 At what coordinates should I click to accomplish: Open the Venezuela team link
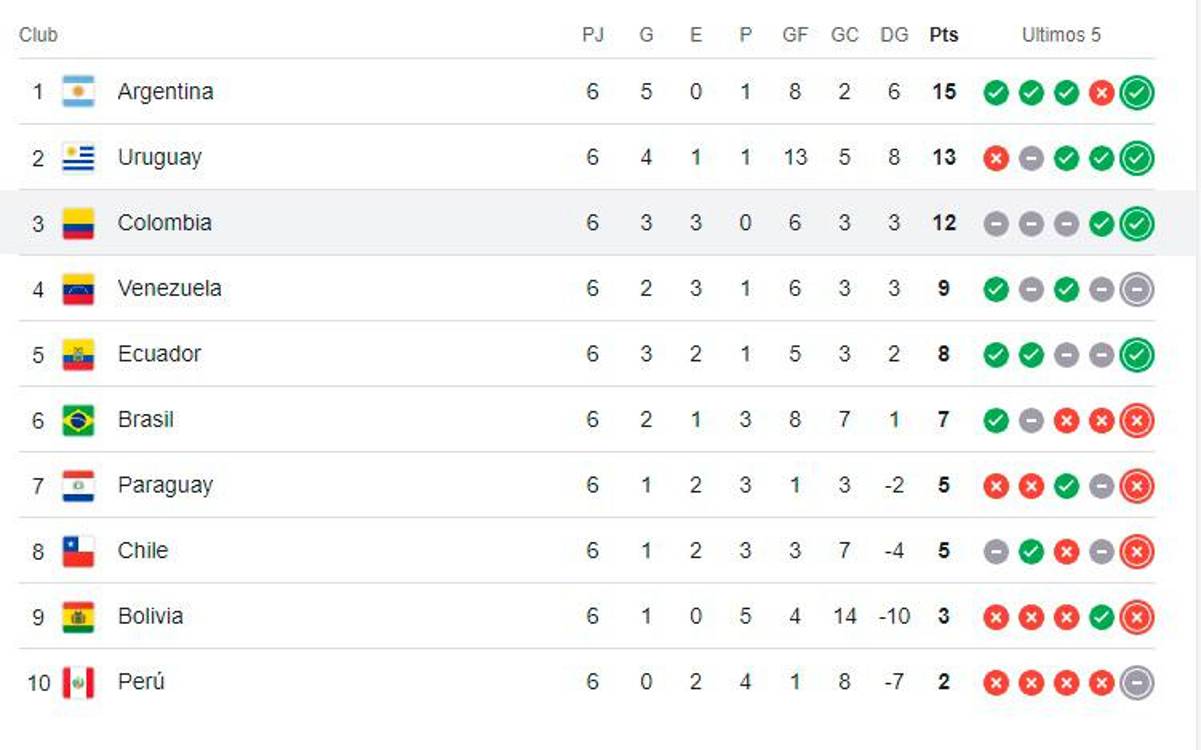[169, 289]
